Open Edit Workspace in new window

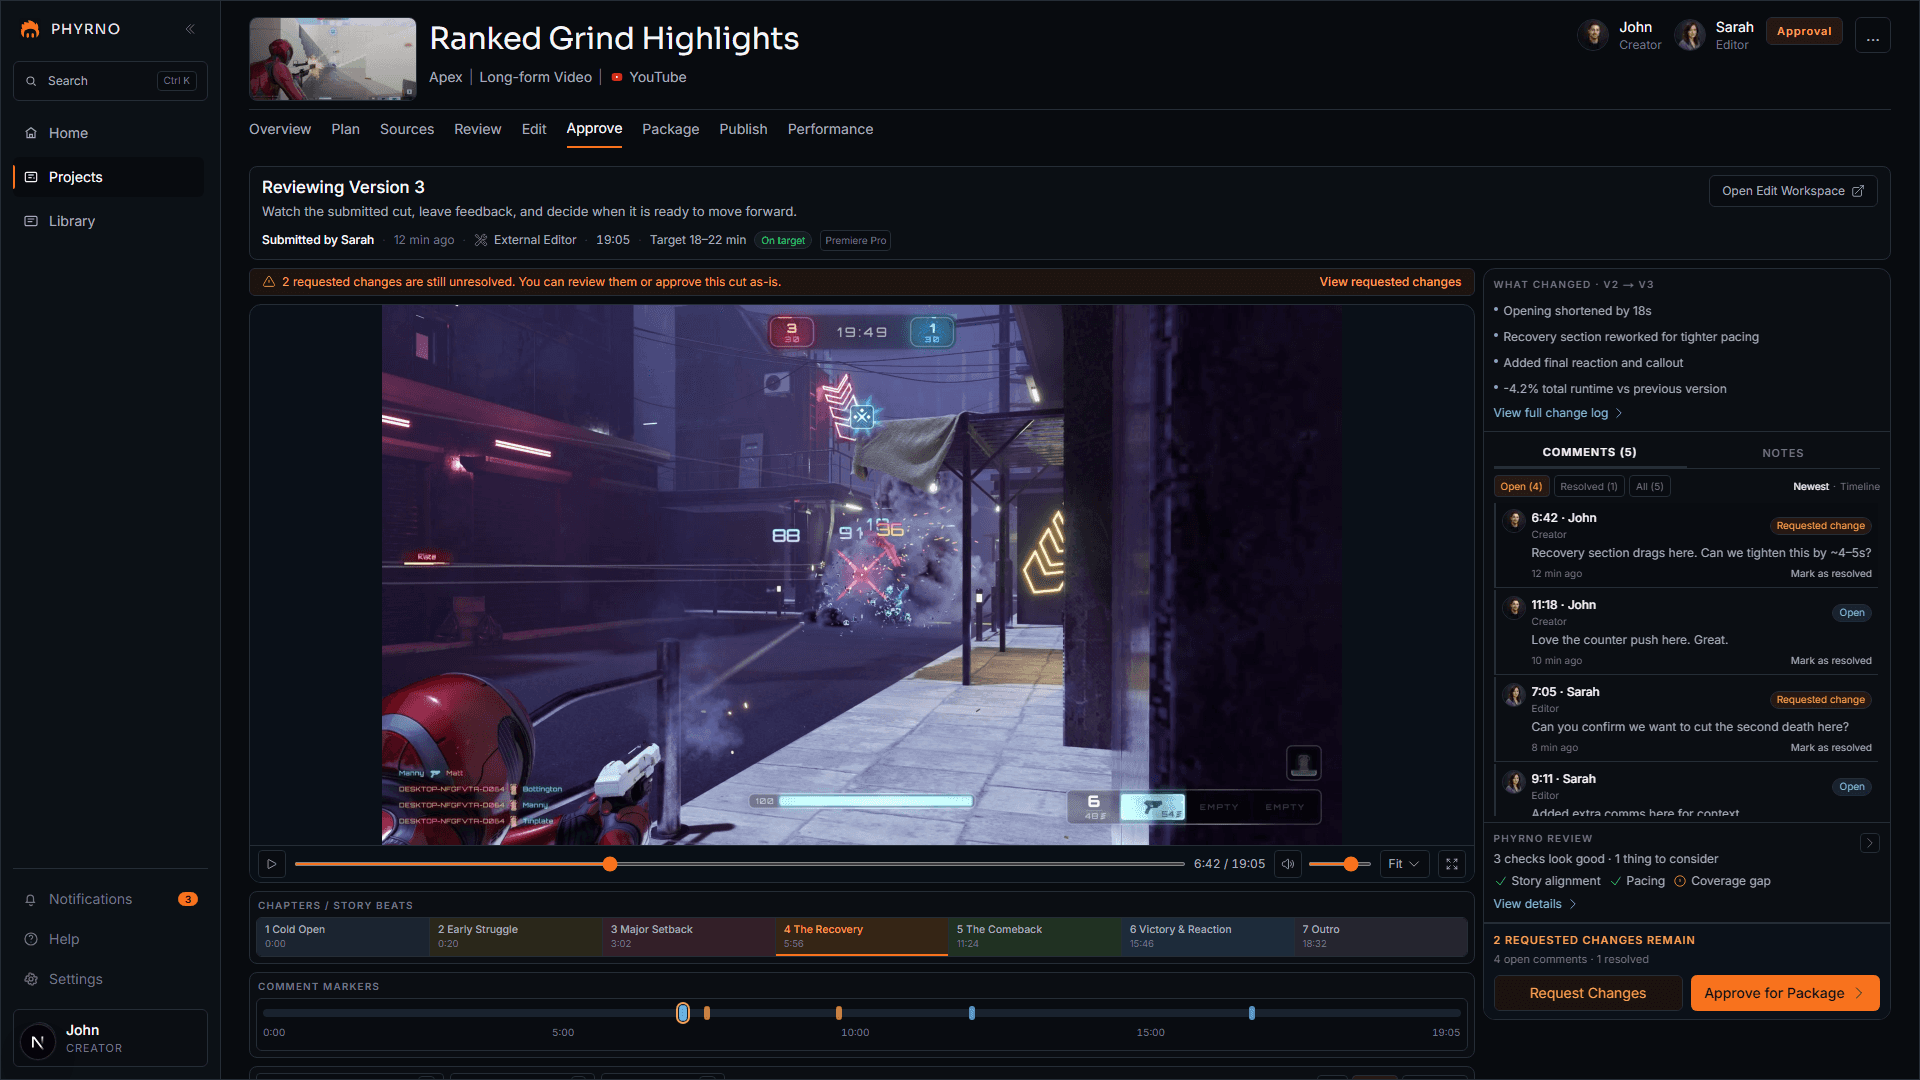(x=1793, y=191)
